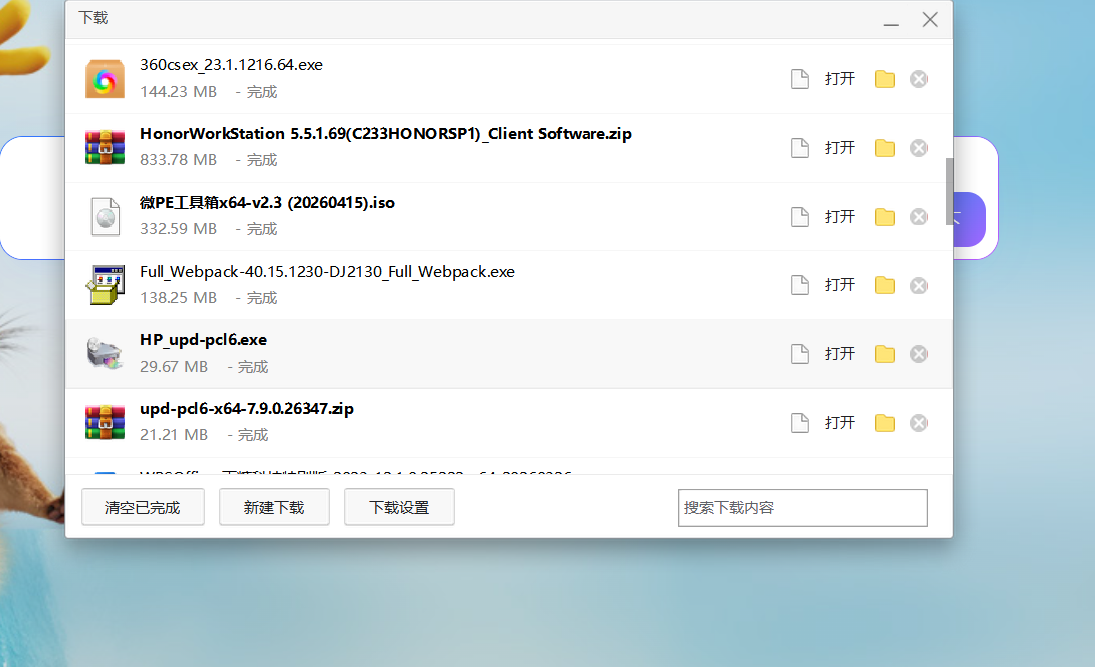1095x667 pixels.
Task: Click the 清空已完成 button
Action: click(142, 507)
